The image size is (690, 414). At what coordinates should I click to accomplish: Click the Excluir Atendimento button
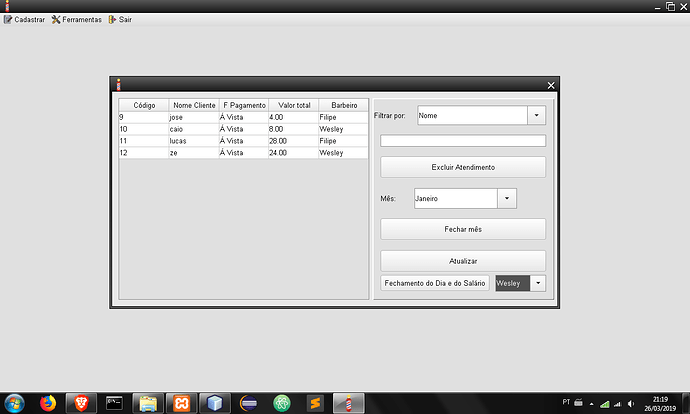click(463, 167)
